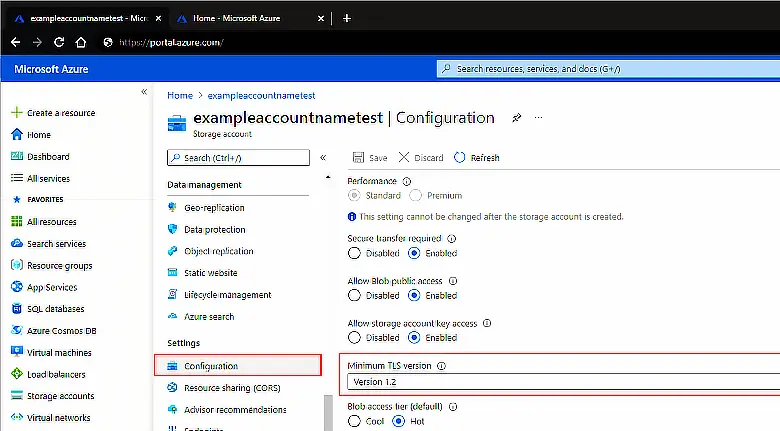Click info icon beside Allow storage account key access
This screenshot has height=431, width=780.
pos(487,323)
